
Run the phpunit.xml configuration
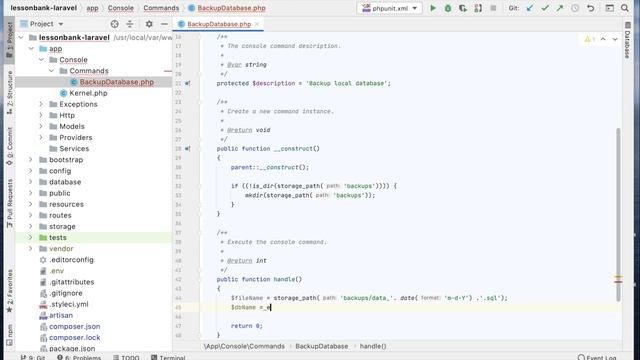pos(433,8)
